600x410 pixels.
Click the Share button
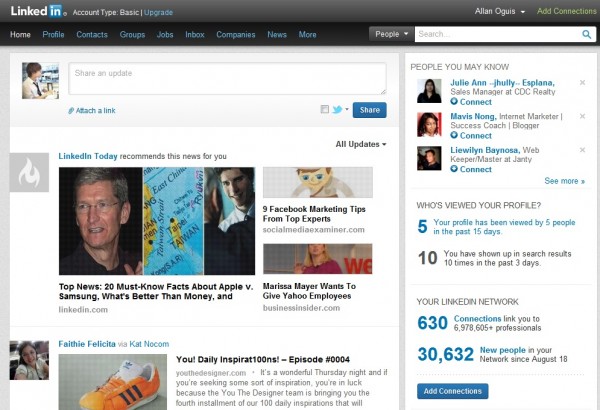[x=370, y=110]
